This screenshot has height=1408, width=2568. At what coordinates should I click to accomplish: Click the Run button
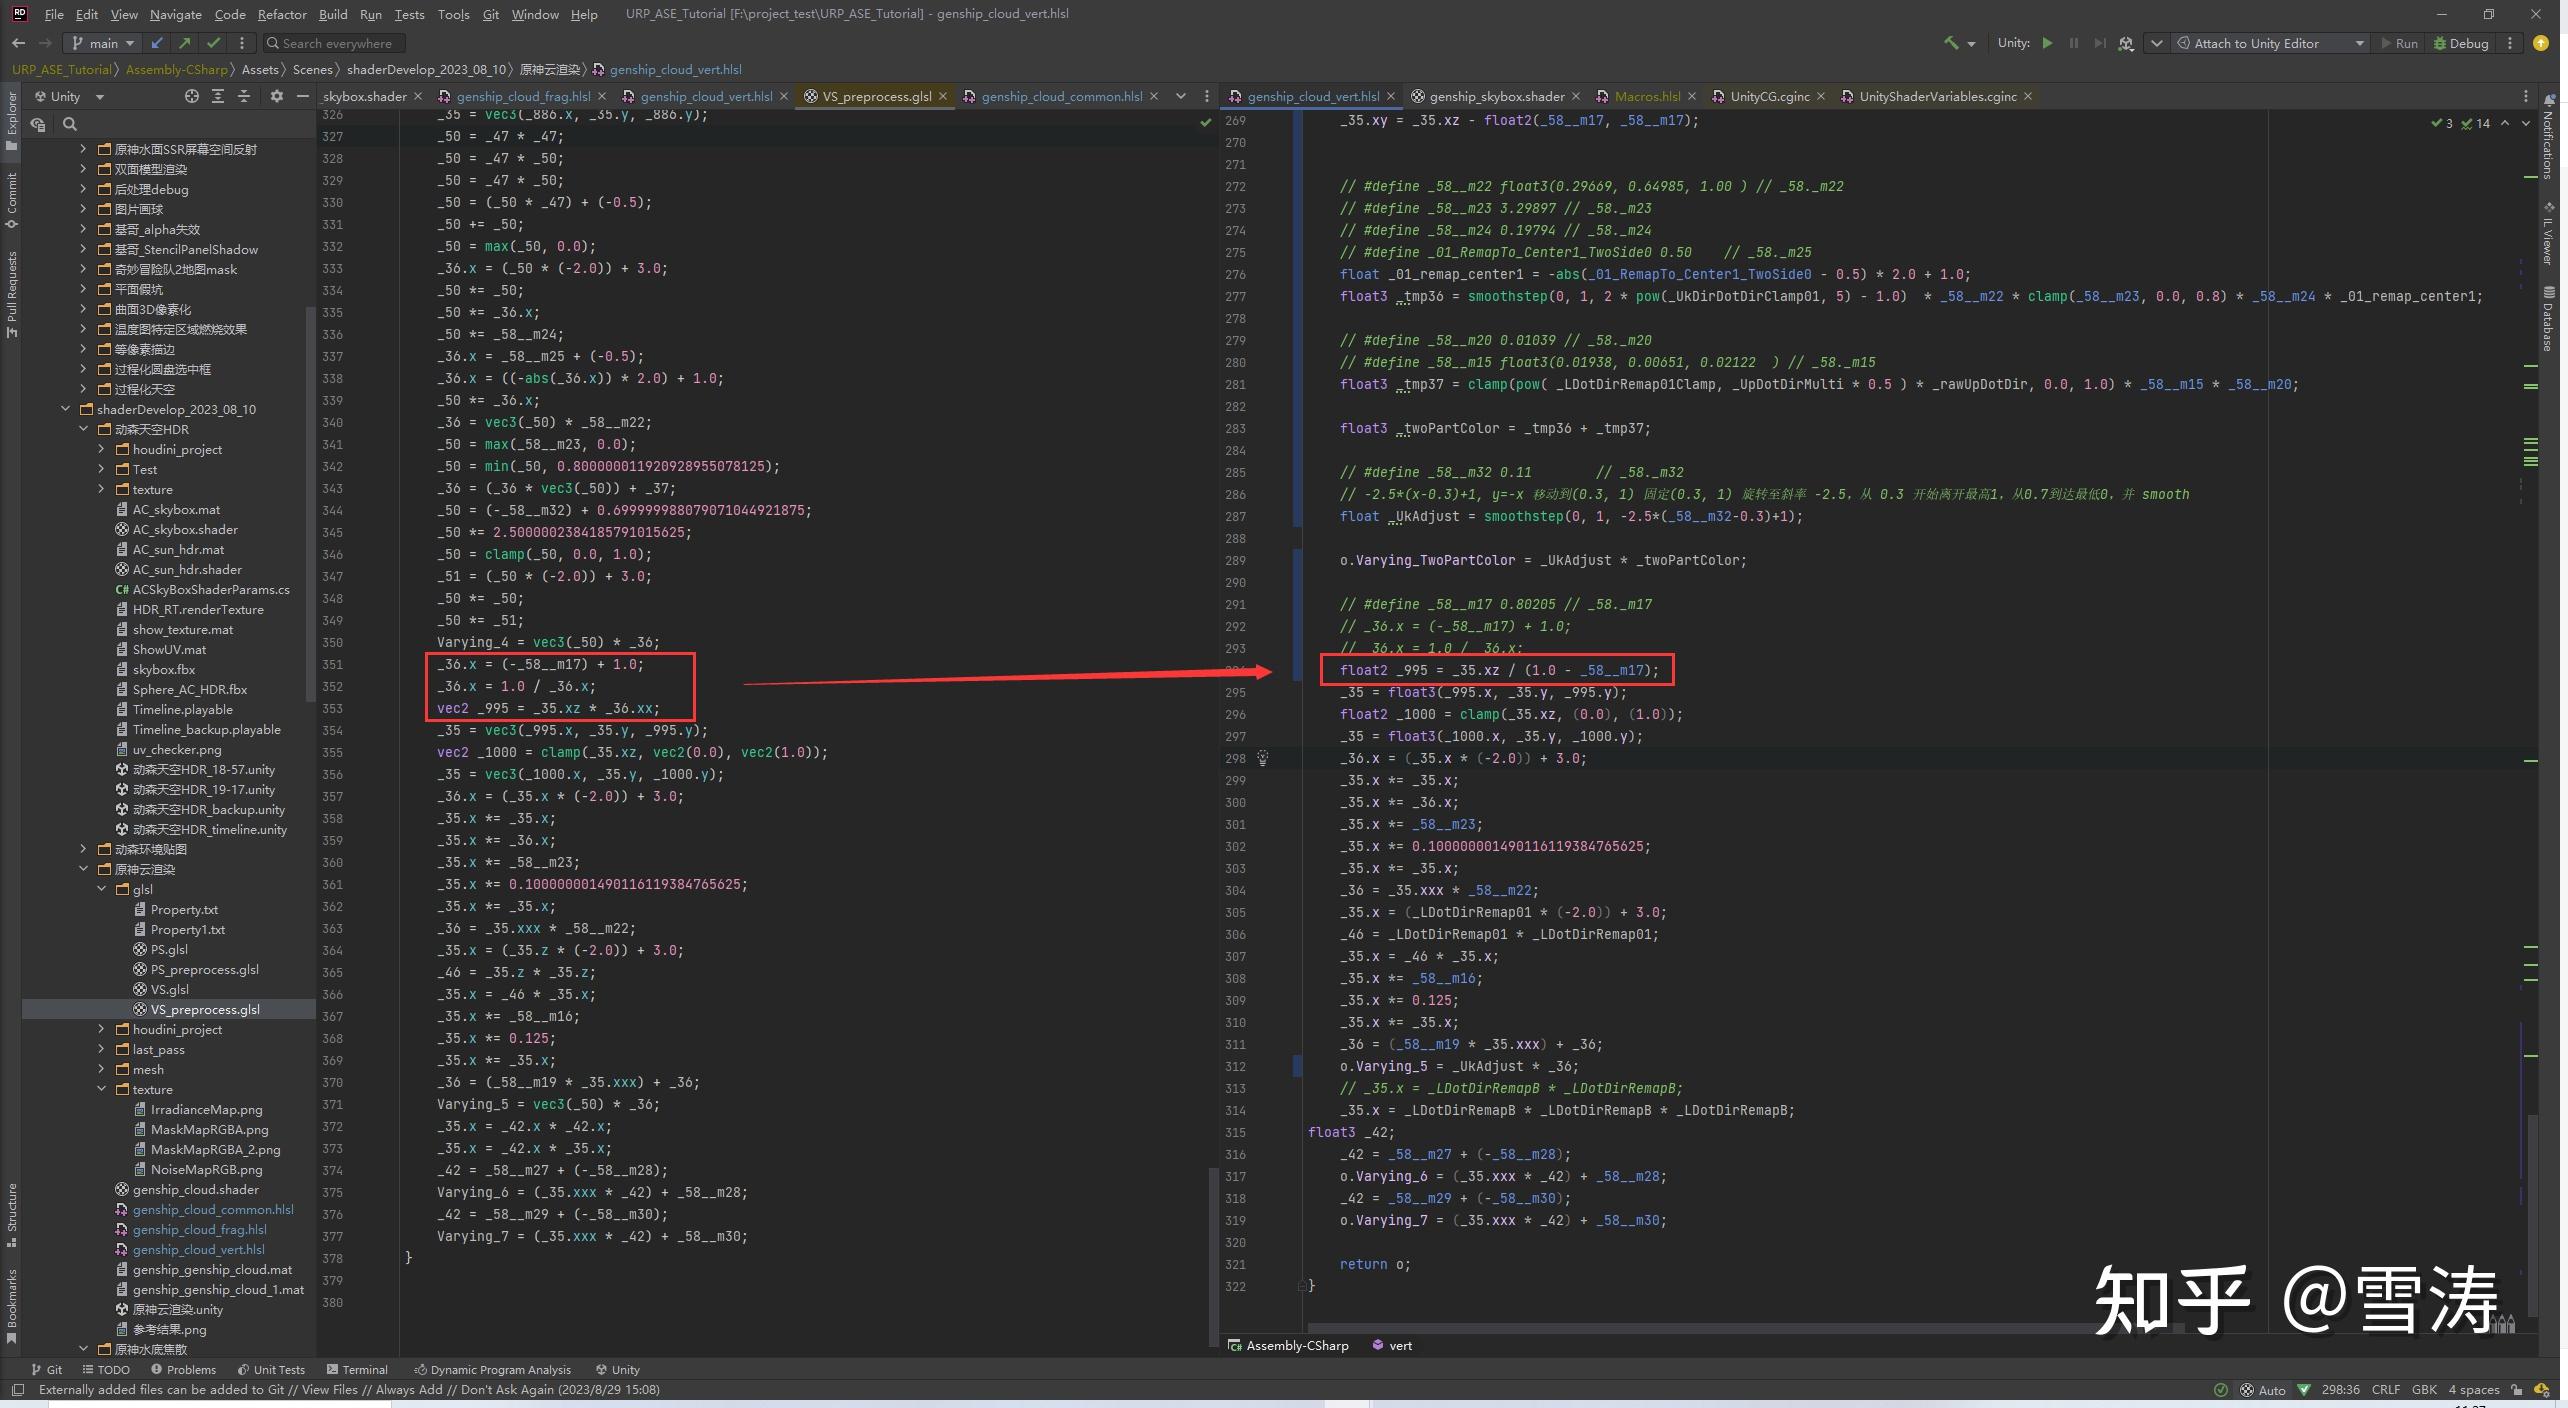coord(2400,43)
